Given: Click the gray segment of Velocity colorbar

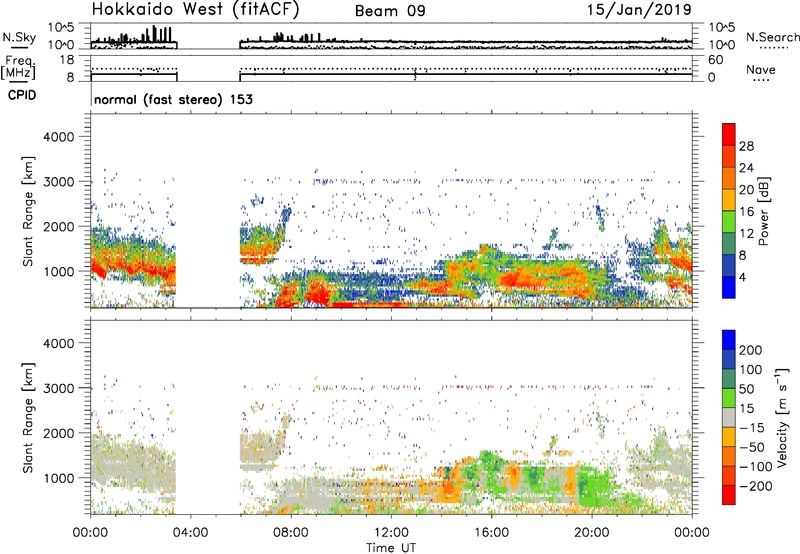Looking at the screenshot, I should pyautogui.click(x=729, y=417).
